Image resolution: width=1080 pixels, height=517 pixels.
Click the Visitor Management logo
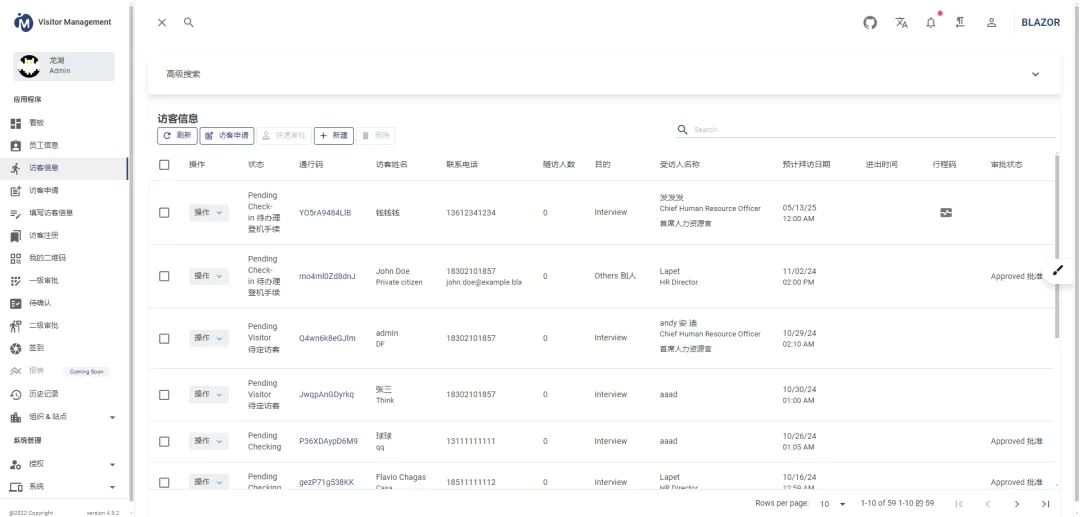[23, 22]
